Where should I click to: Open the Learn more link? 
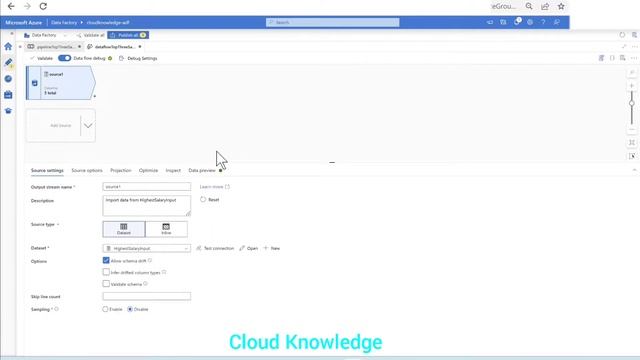(215, 187)
